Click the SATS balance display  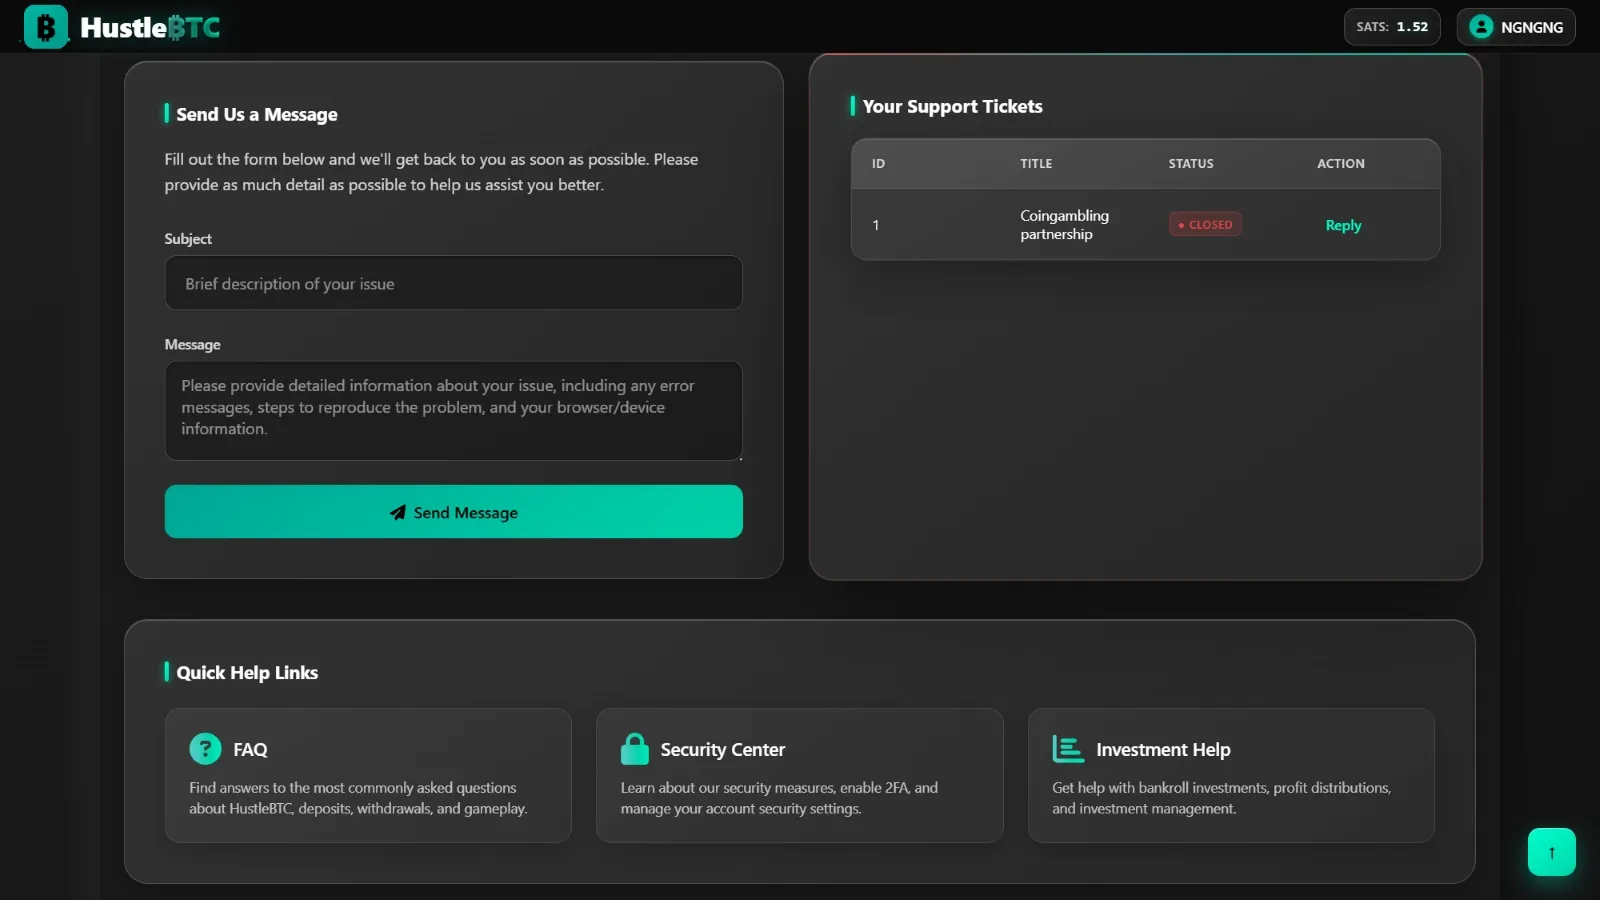click(x=1391, y=27)
